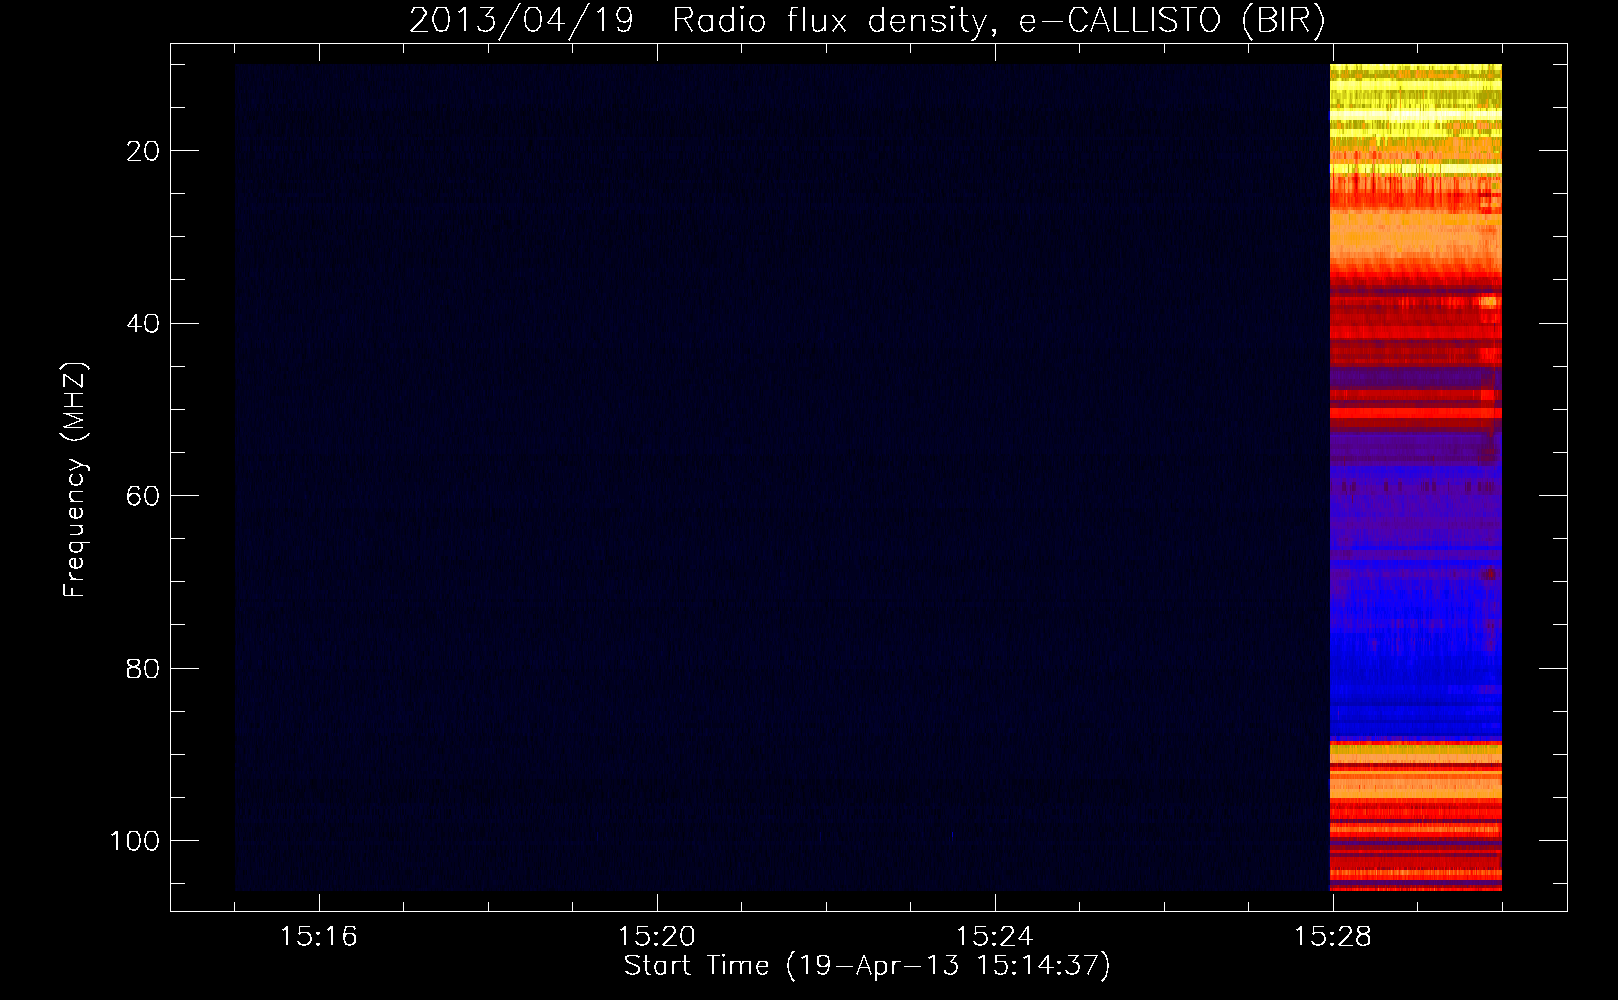Click the 60 MHz frequency tick label
Image resolution: width=1618 pixels, height=1000 pixels.
(144, 496)
